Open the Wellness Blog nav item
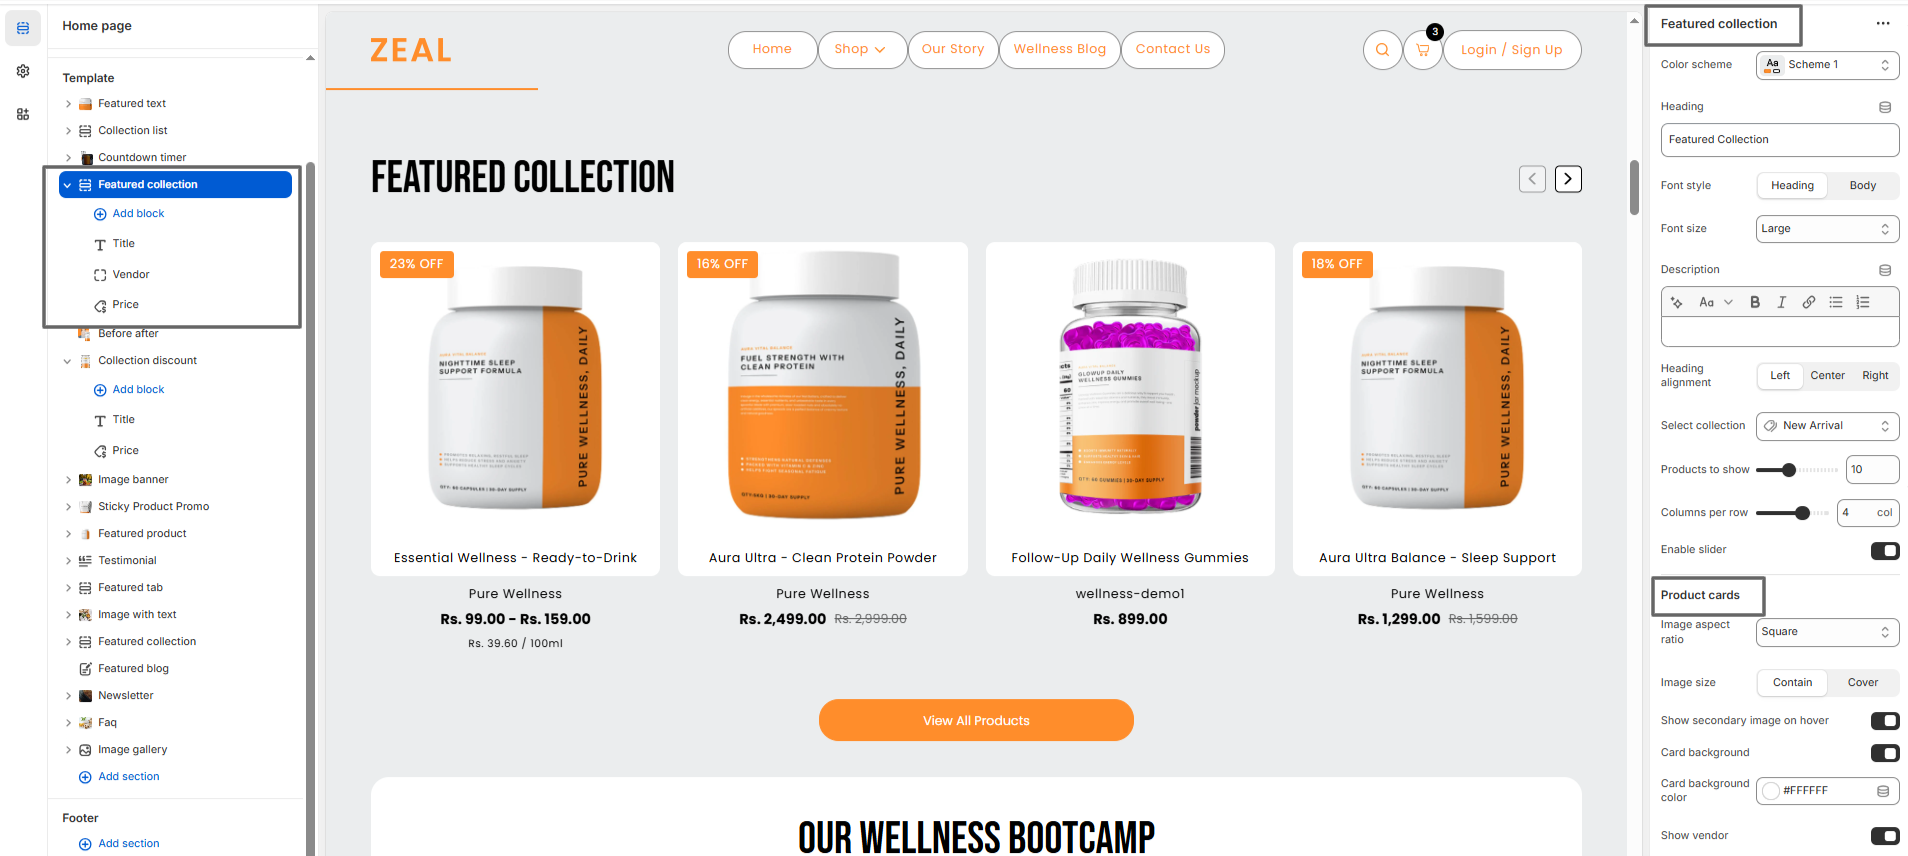Viewport: 1908px width, 856px height. tap(1059, 49)
